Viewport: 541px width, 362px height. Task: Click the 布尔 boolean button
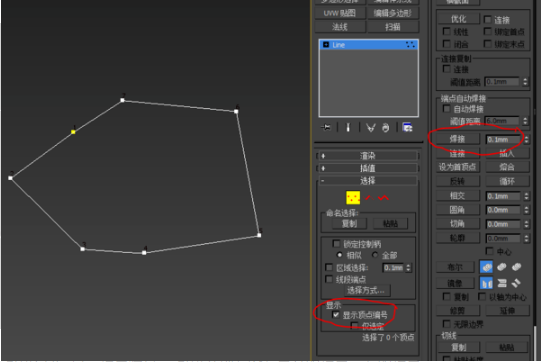[x=455, y=267]
